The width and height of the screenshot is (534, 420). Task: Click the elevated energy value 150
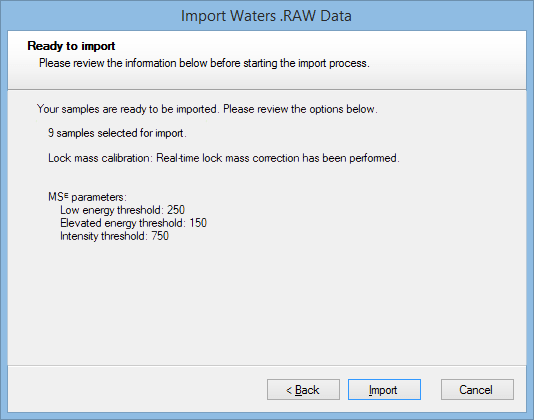198,223
